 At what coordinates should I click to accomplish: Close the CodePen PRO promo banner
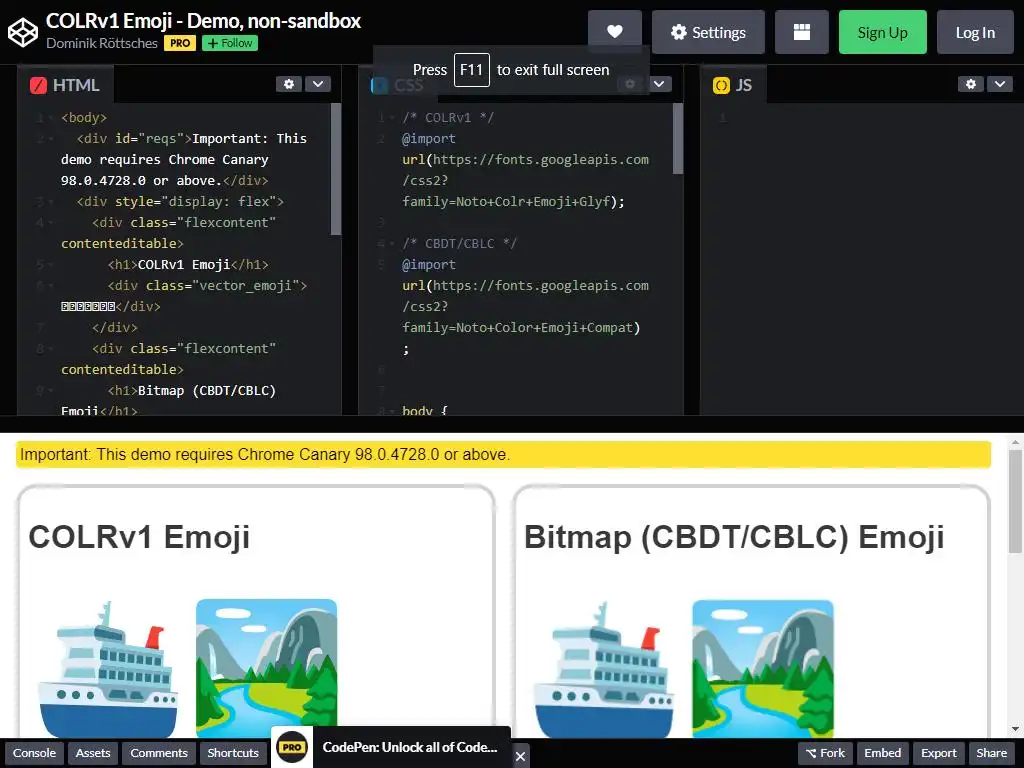[520, 756]
